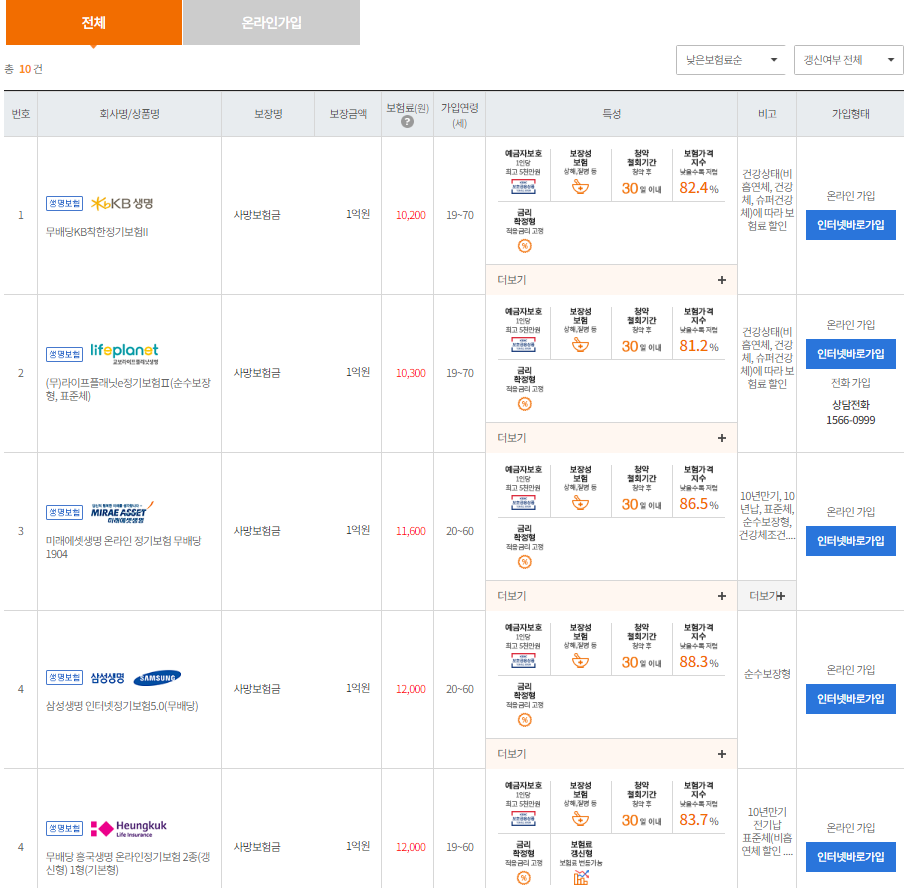Expand 특성 더보기 for Mirae Asset row
The width and height of the screenshot is (909, 888).
[612, 596]
